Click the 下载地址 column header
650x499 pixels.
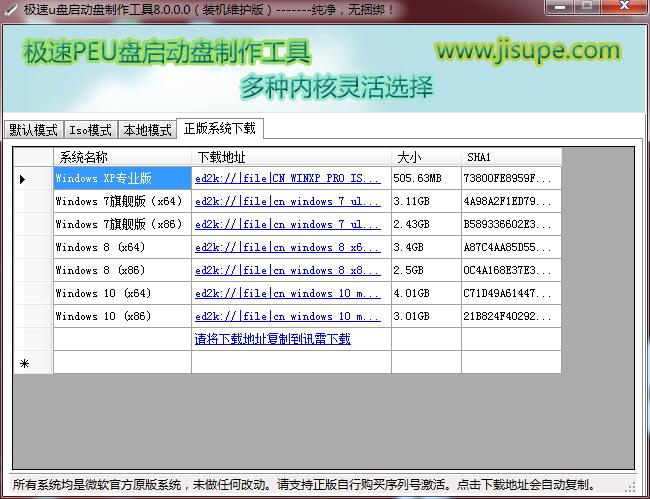tap(291, 157)
